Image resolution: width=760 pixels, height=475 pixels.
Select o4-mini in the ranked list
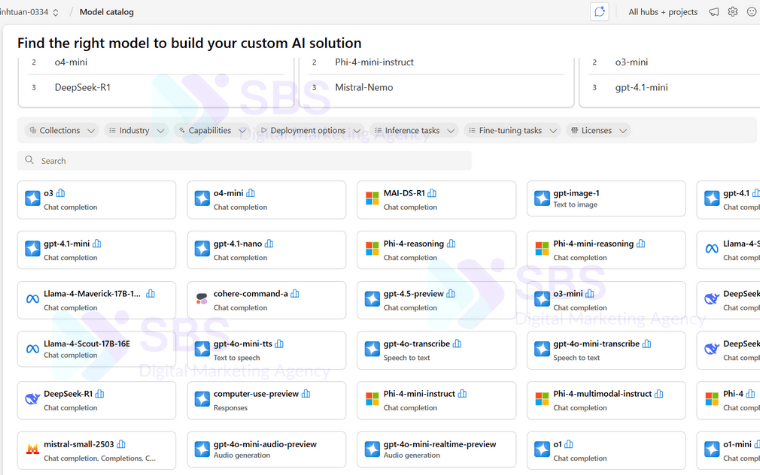[x=71, y=62]
